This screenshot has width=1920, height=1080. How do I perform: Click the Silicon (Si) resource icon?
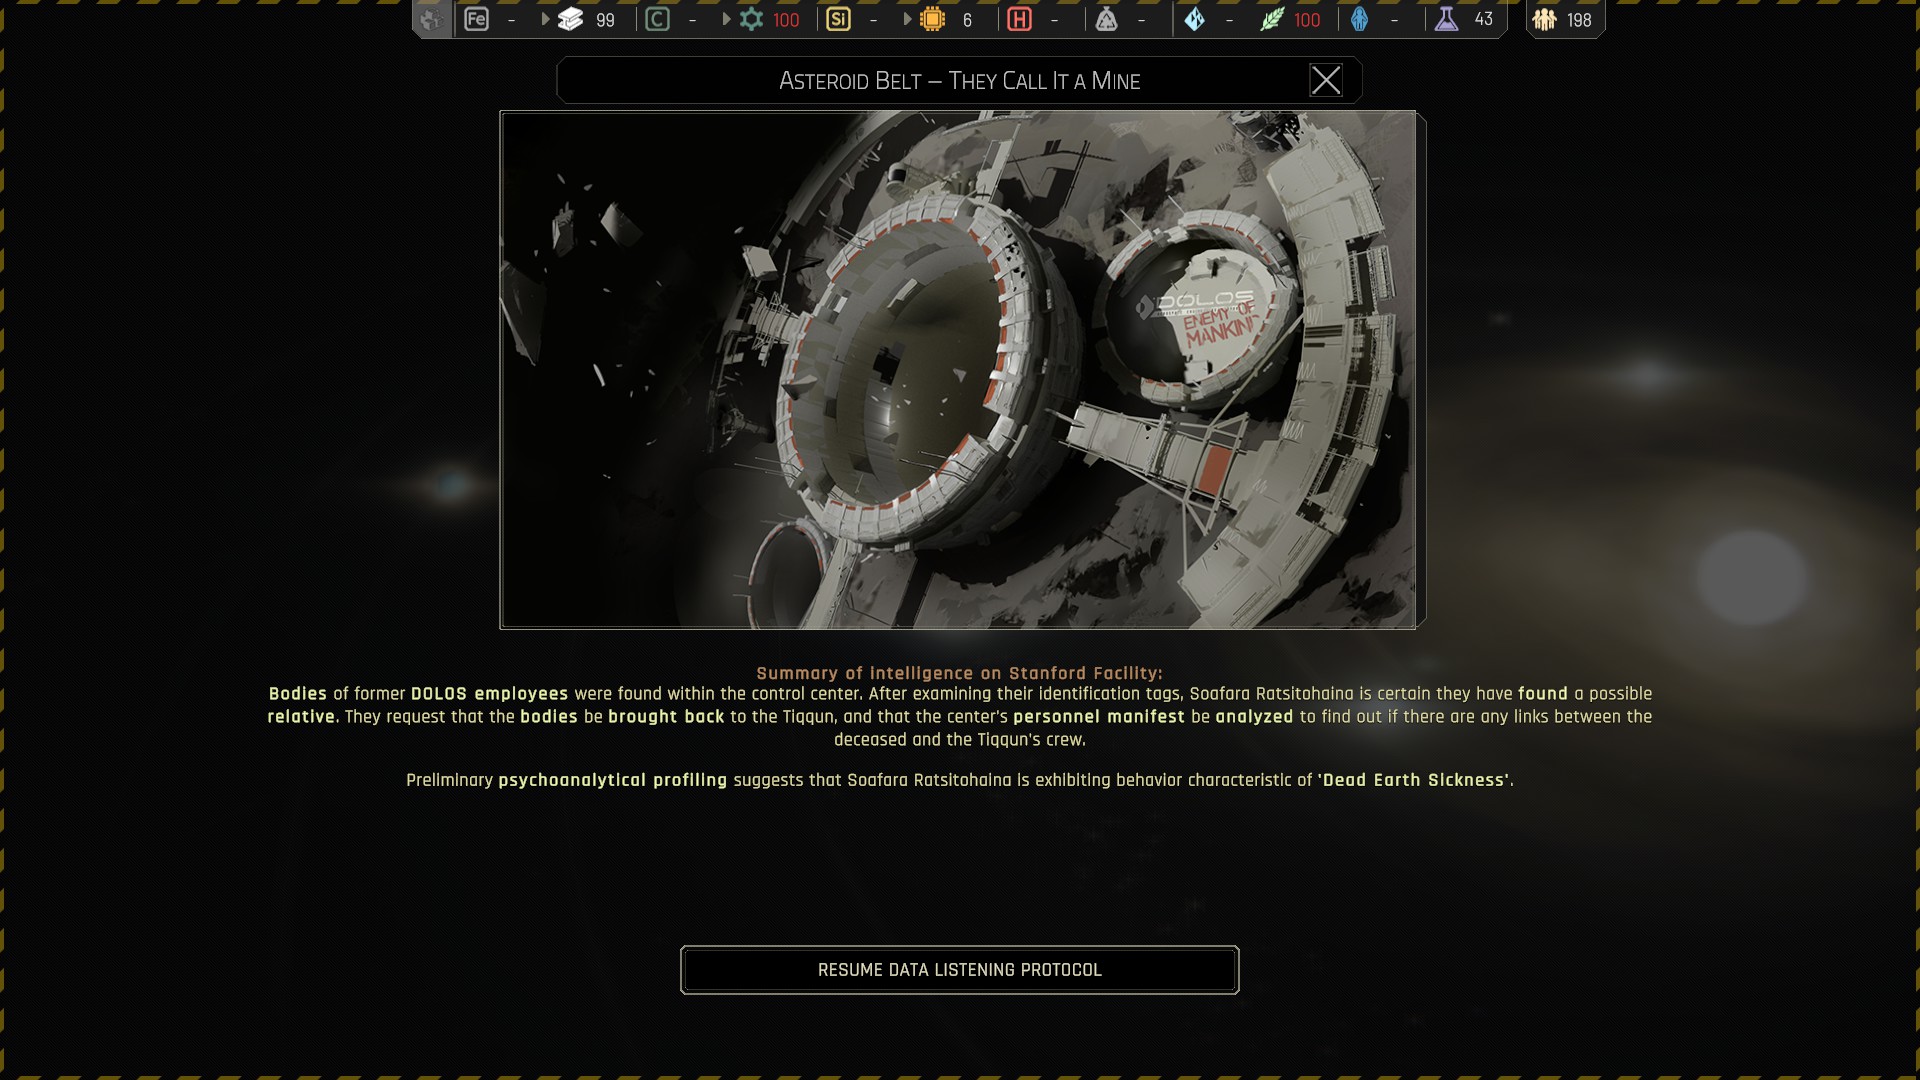(838, 19)
